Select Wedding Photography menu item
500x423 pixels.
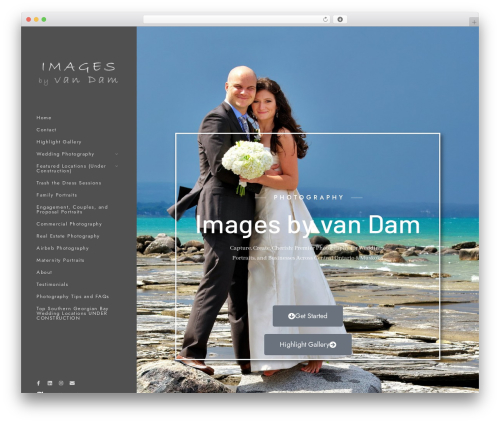[x=65, y=154]
